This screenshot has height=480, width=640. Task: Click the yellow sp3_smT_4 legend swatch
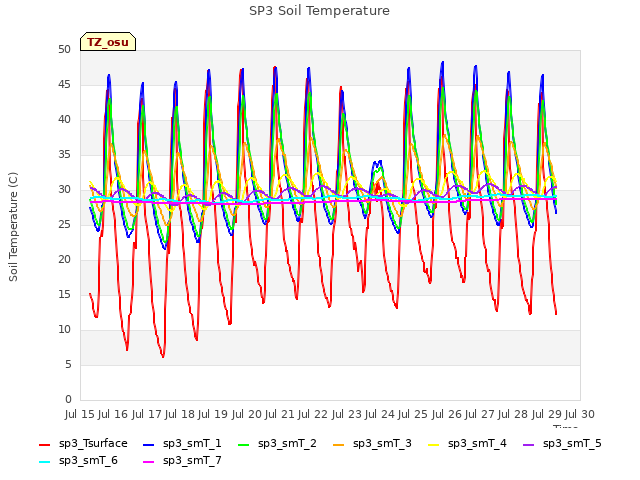click(x=433, y=444)
